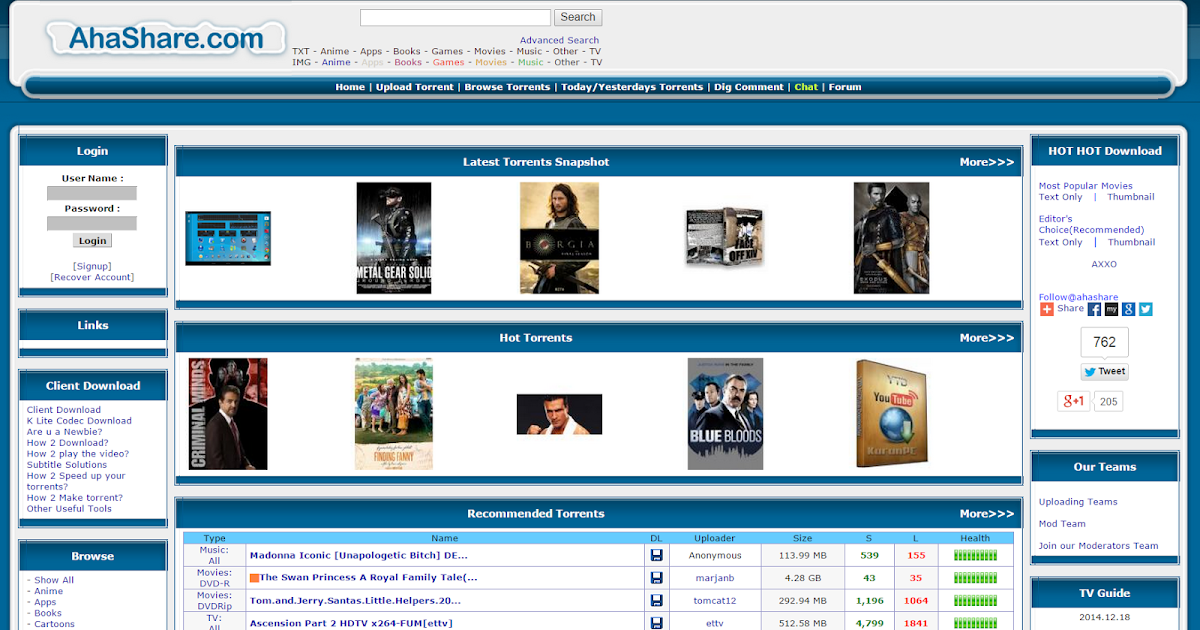Go to Home in navigation bar

click(x=350, y=87)
